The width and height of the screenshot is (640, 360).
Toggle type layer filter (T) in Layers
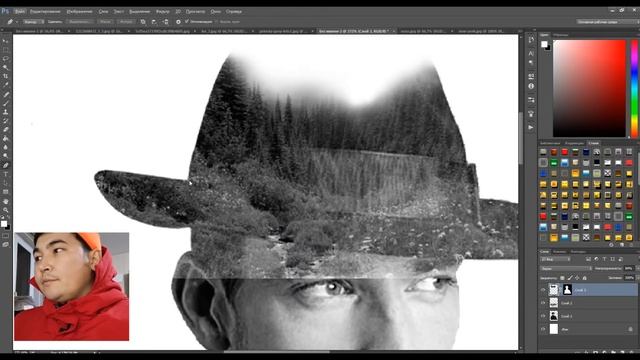[x=604, y=259]
